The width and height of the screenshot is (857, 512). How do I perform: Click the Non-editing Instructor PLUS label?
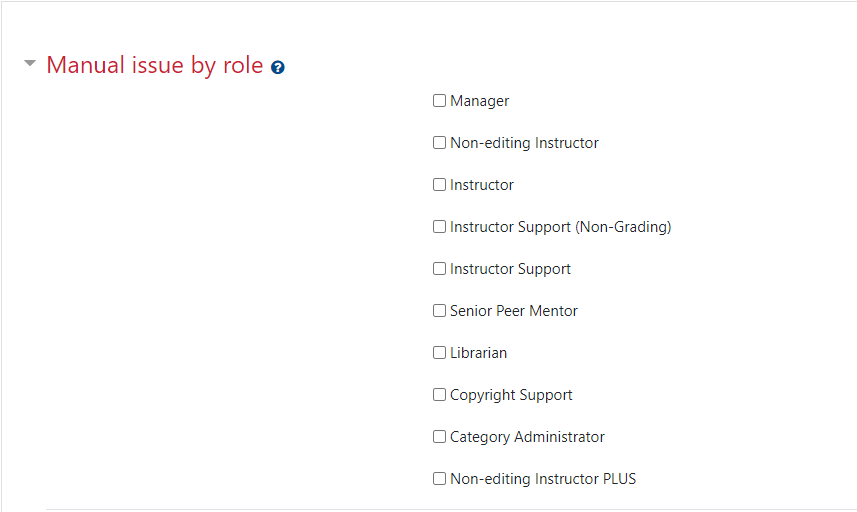(543, 479)
